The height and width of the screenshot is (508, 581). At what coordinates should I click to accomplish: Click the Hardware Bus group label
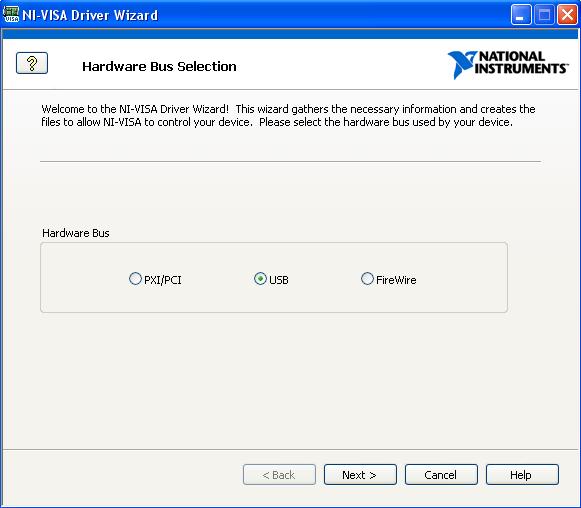click(x=76, y=233)
